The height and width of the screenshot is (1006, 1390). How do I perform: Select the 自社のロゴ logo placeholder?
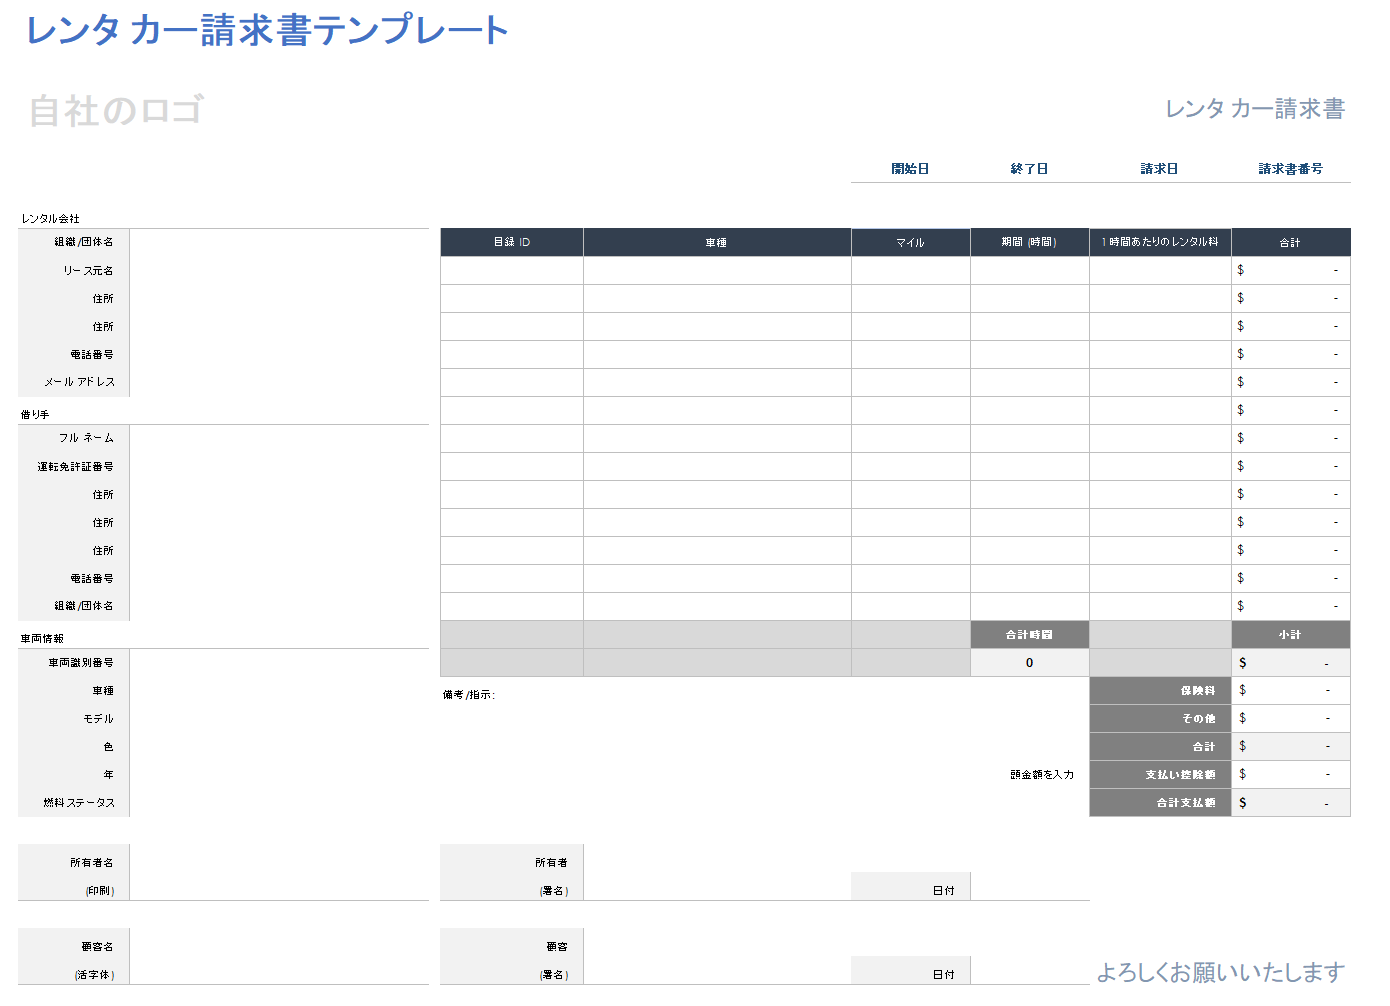pyautogui.click(x=116, y=110)
